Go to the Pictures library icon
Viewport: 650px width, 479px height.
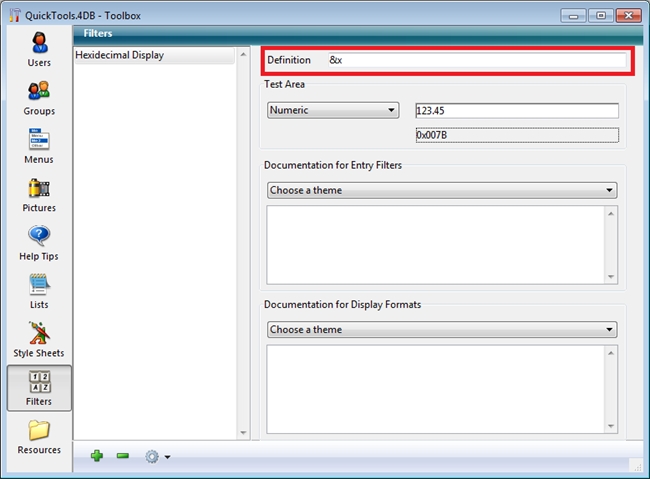coord(39,189)
